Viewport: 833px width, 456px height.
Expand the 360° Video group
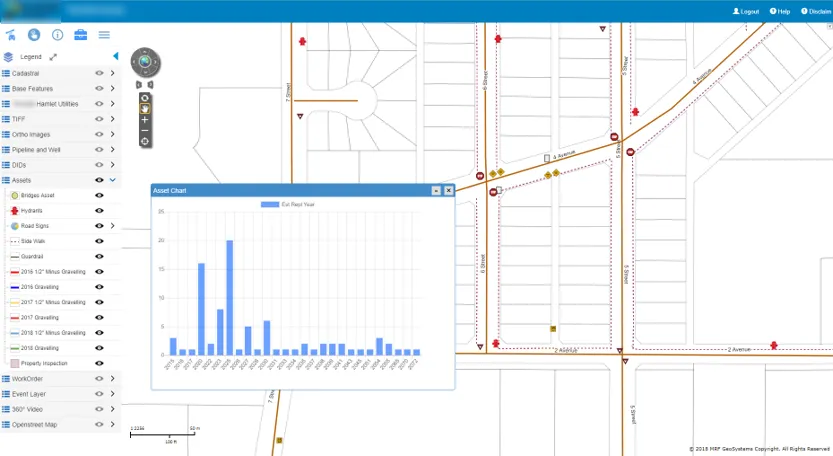click(113, 409)
